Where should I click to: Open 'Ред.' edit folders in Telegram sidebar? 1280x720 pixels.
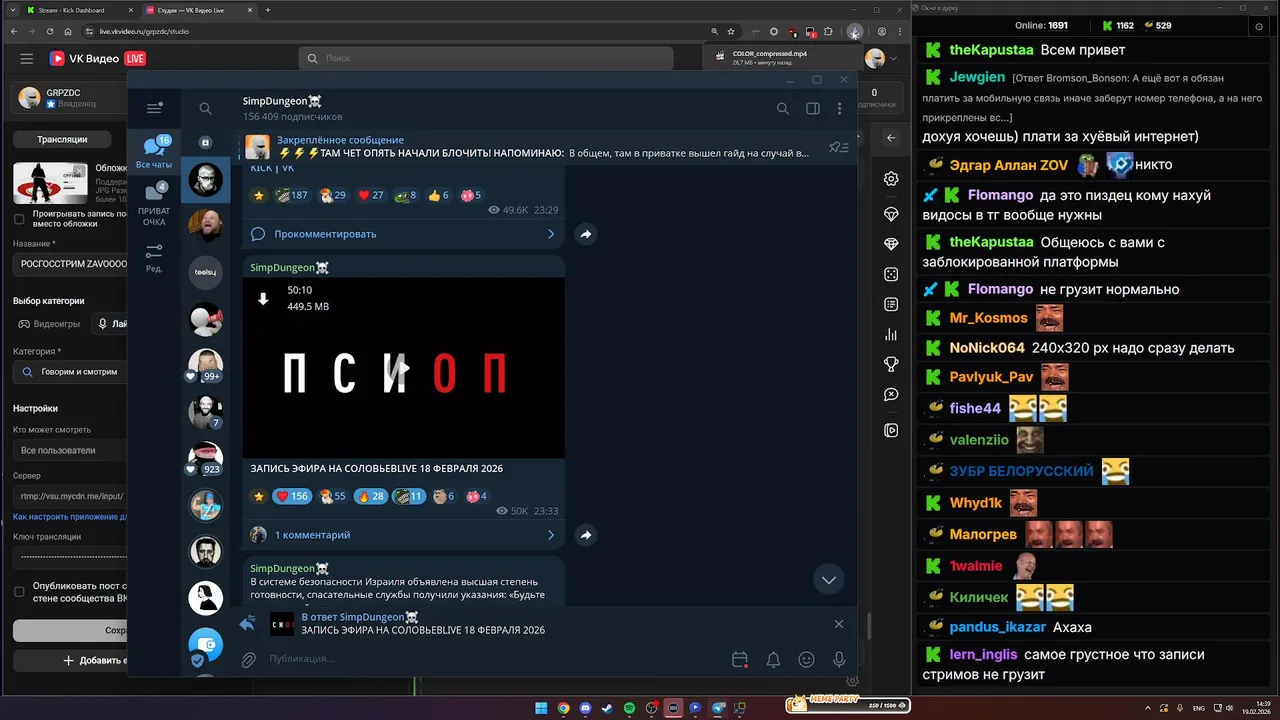[154, 258]
